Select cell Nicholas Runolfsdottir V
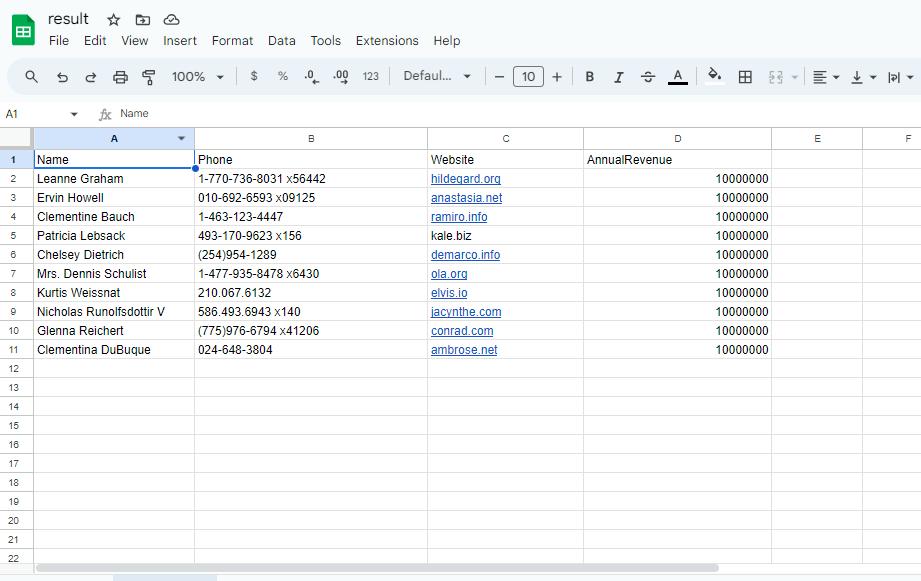Image resolution: width=921 pixels, height=581 pixels. coord(114,312)
